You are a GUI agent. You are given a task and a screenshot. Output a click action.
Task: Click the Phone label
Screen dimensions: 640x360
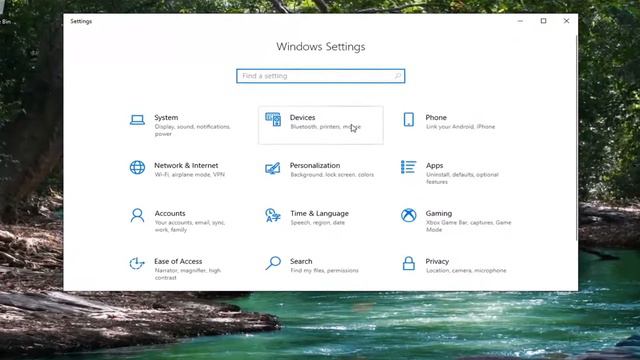point(436,118)
